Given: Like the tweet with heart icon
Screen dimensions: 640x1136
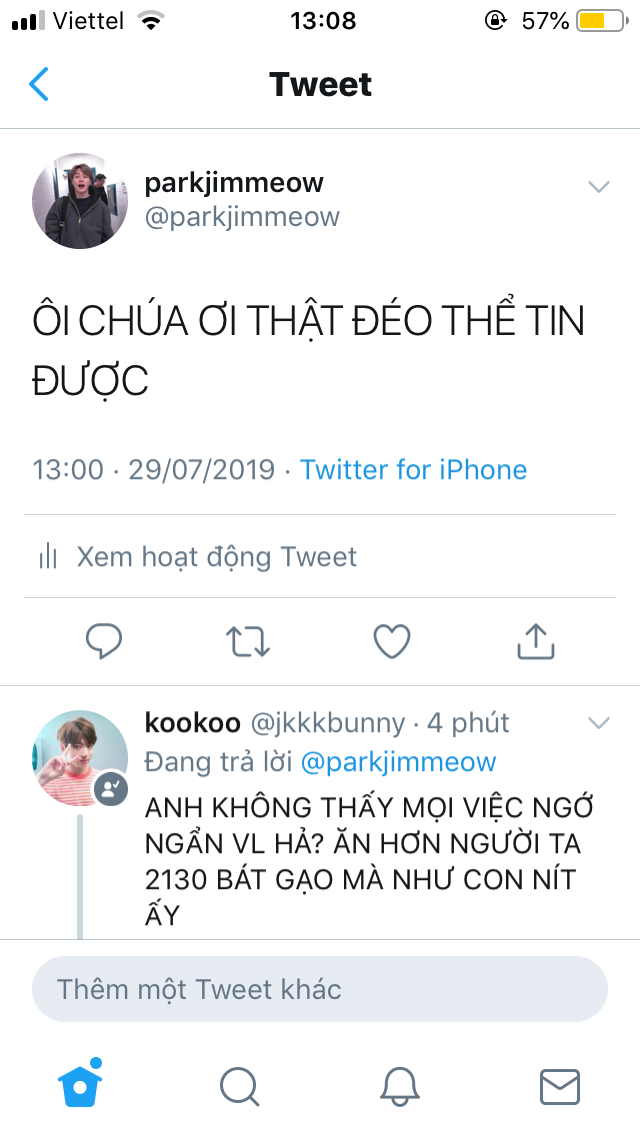Looking at the screenshot, I should click(392, 641).
